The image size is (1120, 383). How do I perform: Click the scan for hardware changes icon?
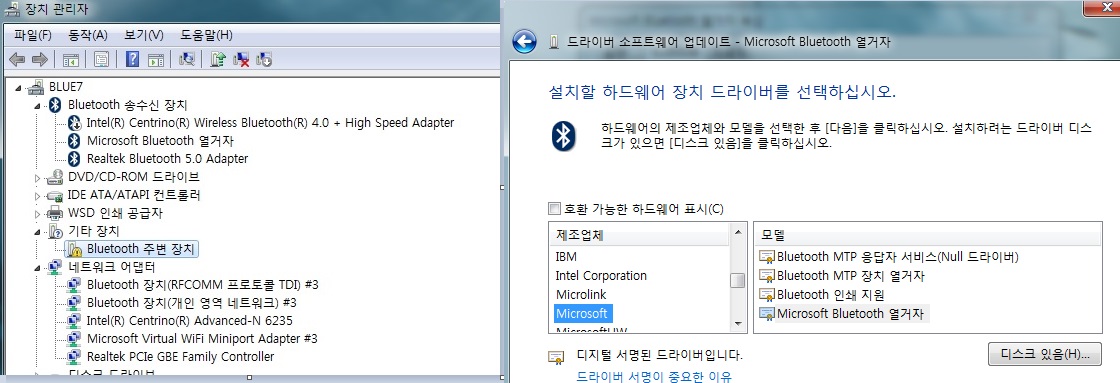click(187, 59)
